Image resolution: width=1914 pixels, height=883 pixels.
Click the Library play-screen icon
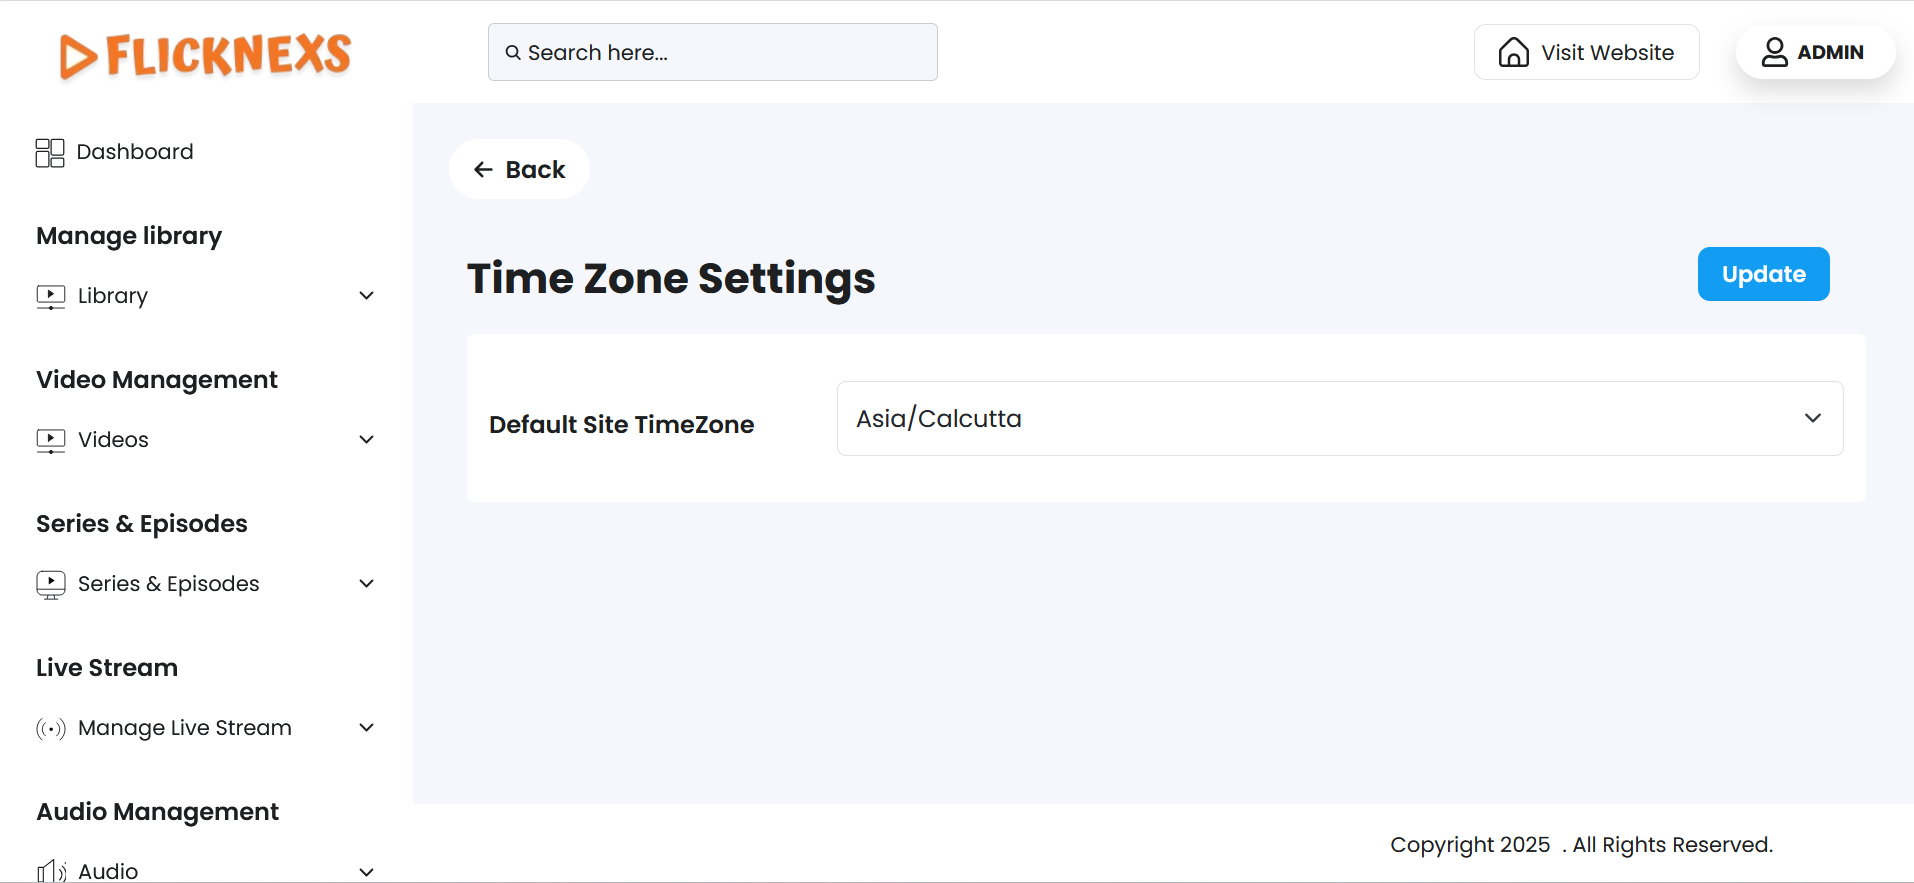click(x=51, y=297)
